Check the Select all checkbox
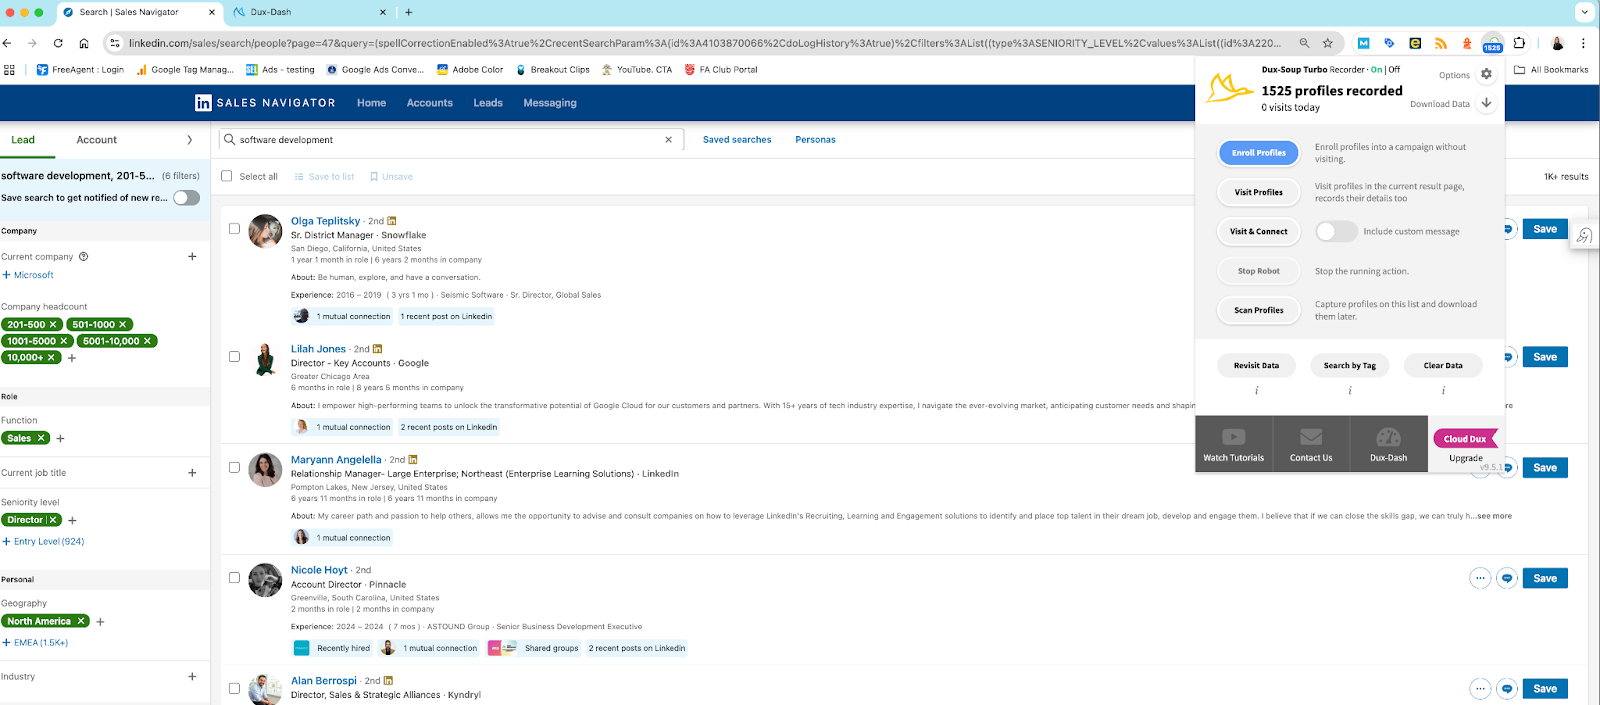This screenshot has height=705, width=1600. [227, 176]
